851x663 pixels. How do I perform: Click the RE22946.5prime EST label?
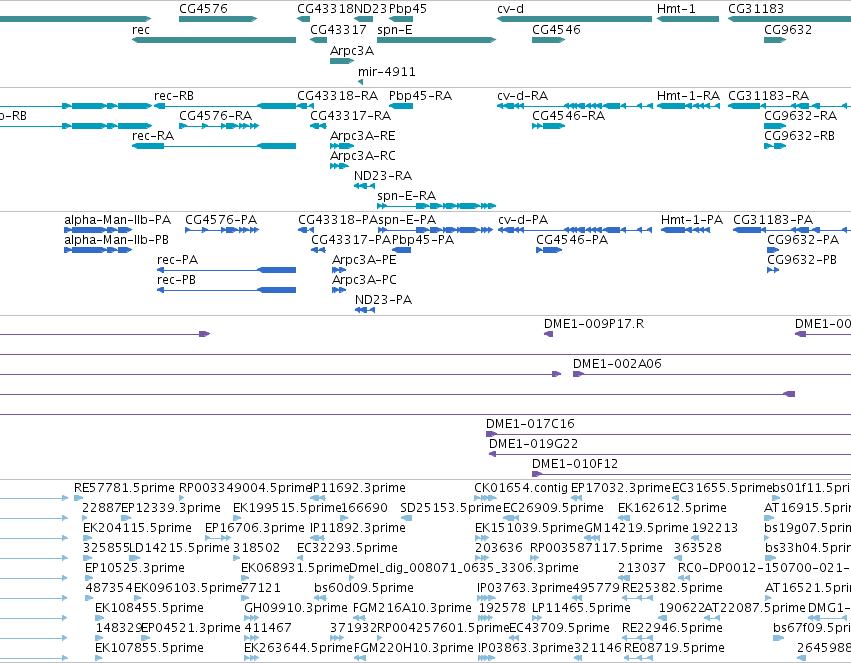point(672,628)
